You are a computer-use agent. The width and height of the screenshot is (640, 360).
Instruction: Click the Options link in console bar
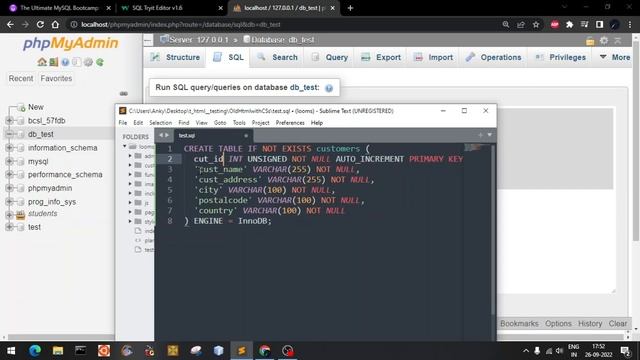point(558,324)
